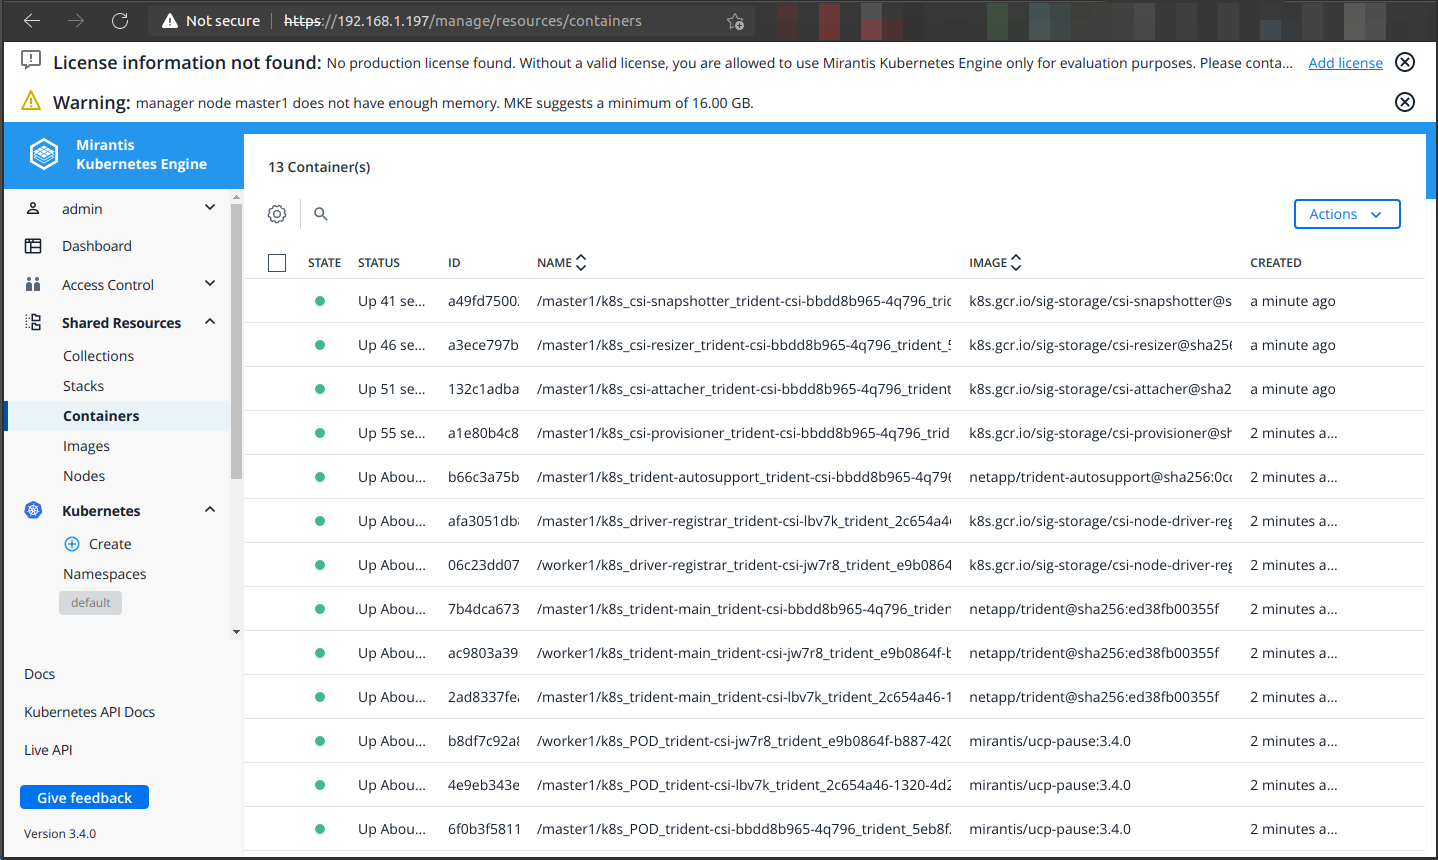This screenshot has width=1438, height=860.
Task: Open container with ID b66c3a75b
Action: click(x=483, y=477)
